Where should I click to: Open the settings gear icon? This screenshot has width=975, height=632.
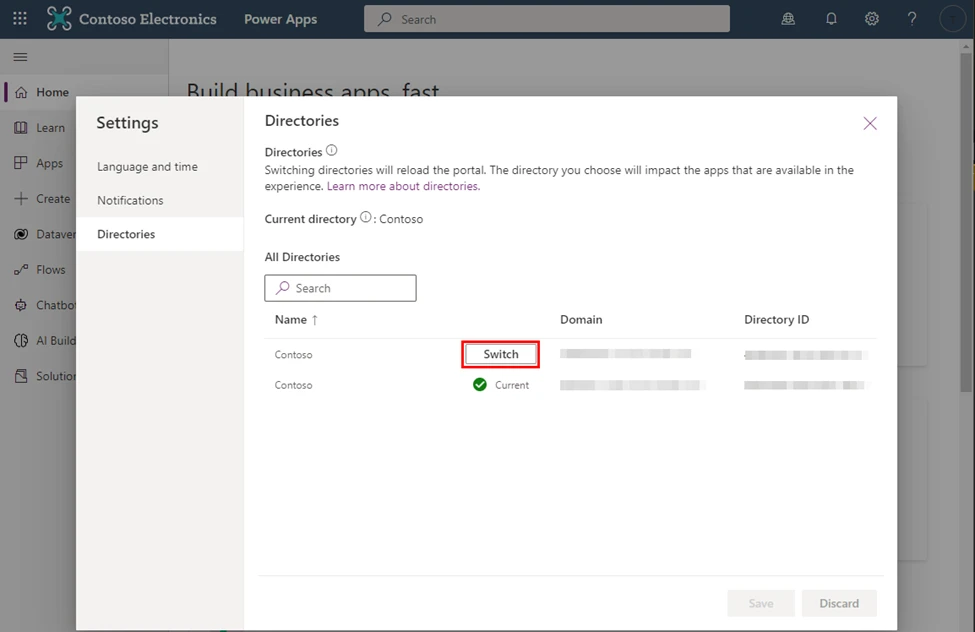(872, 19)
